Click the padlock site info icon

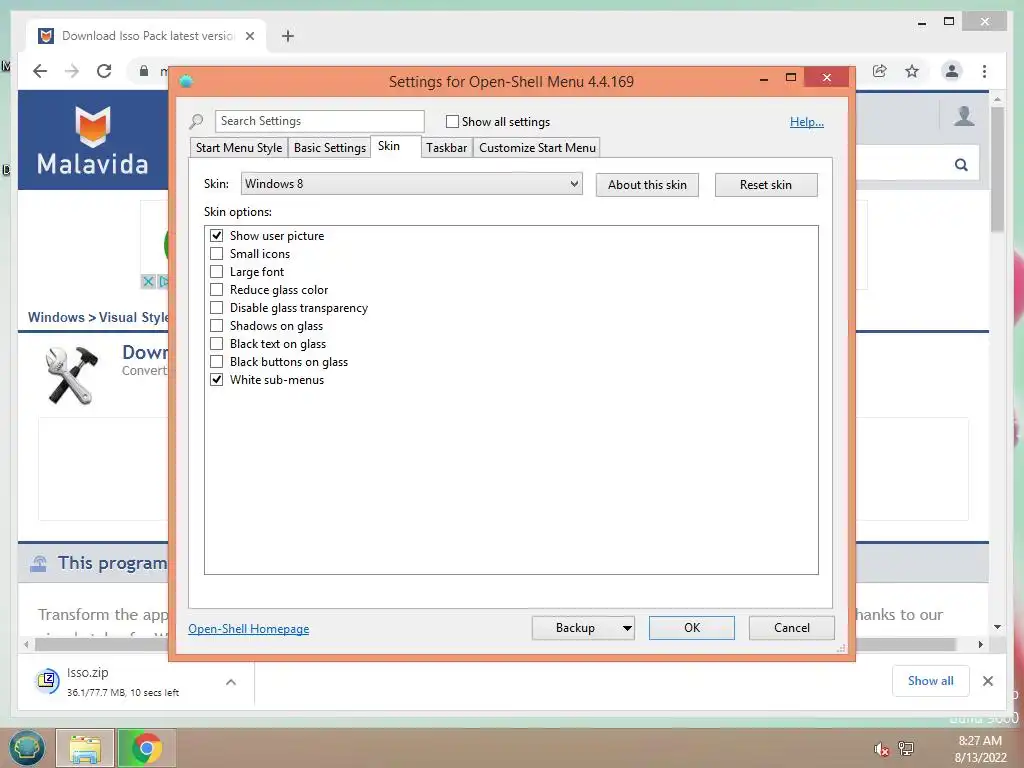pos(144,71)
